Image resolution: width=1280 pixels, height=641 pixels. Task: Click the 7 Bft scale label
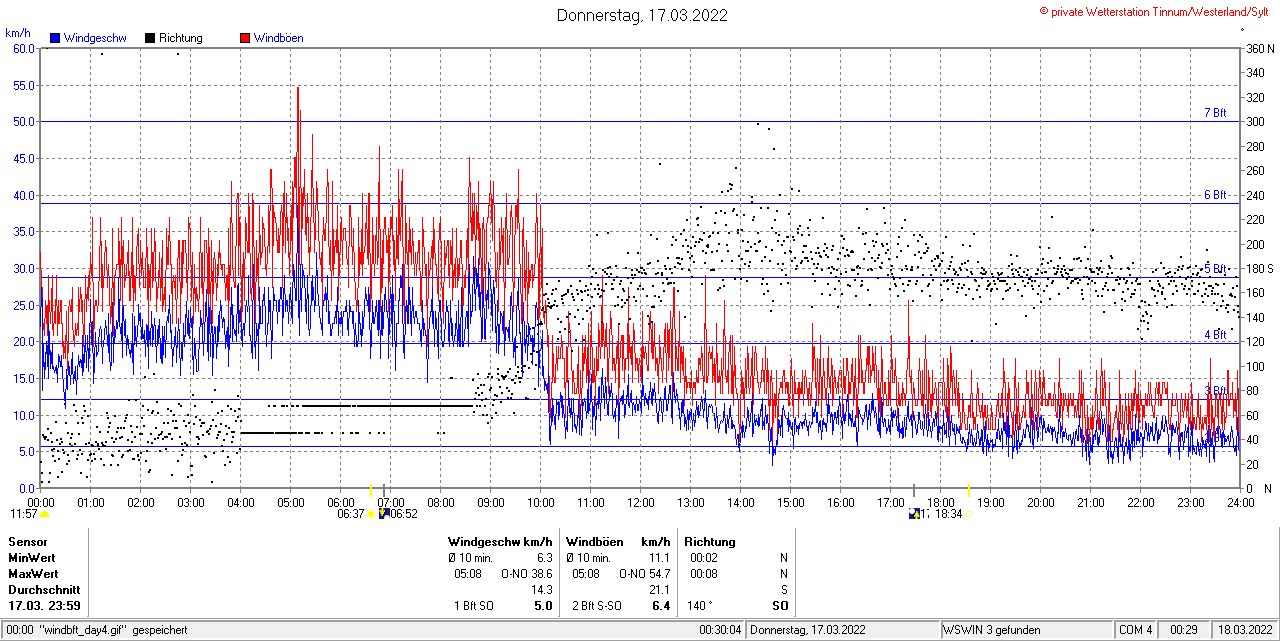coord(1215,113)
